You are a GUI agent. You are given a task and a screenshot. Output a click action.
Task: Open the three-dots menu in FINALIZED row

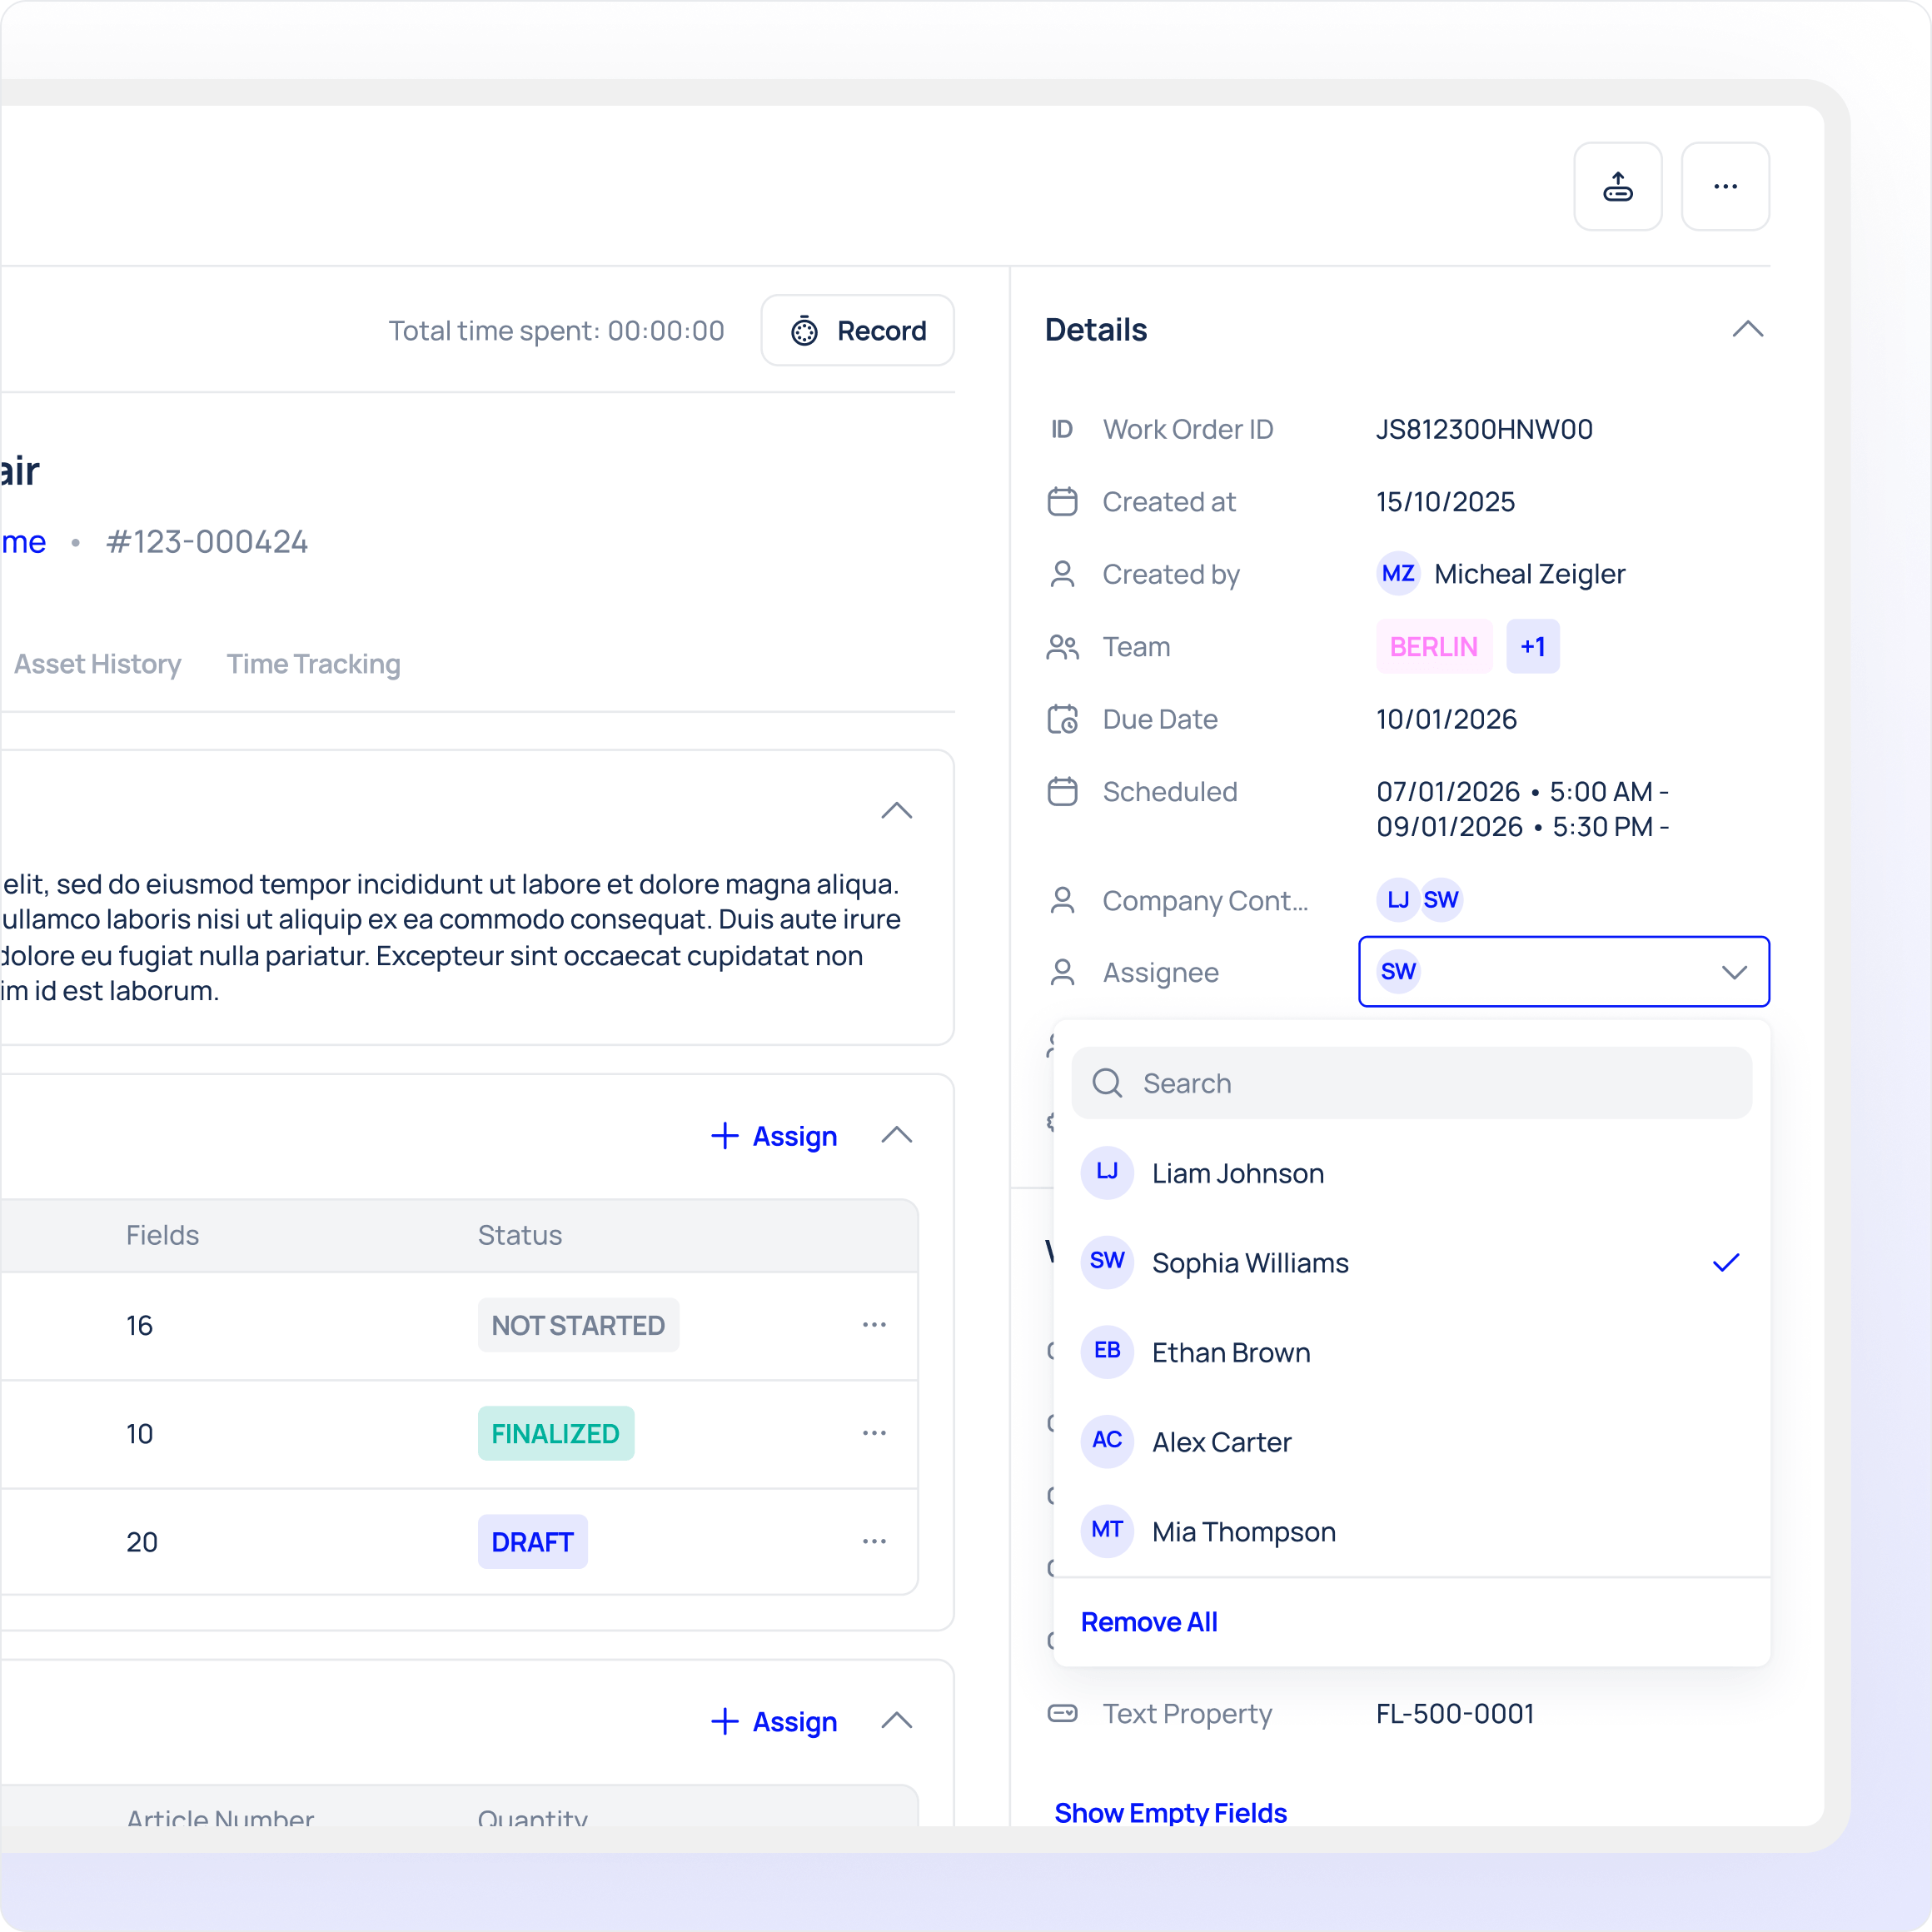(x=874, y=1432)
